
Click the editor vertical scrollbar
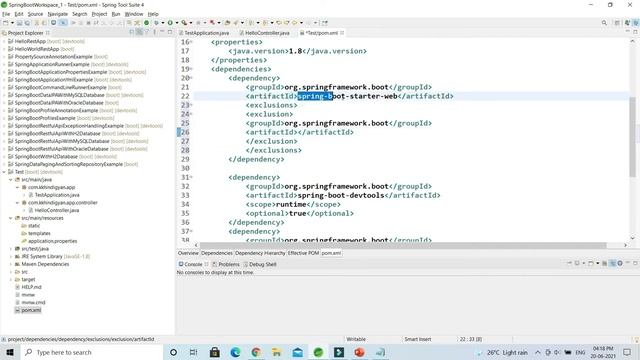[632, 137]
